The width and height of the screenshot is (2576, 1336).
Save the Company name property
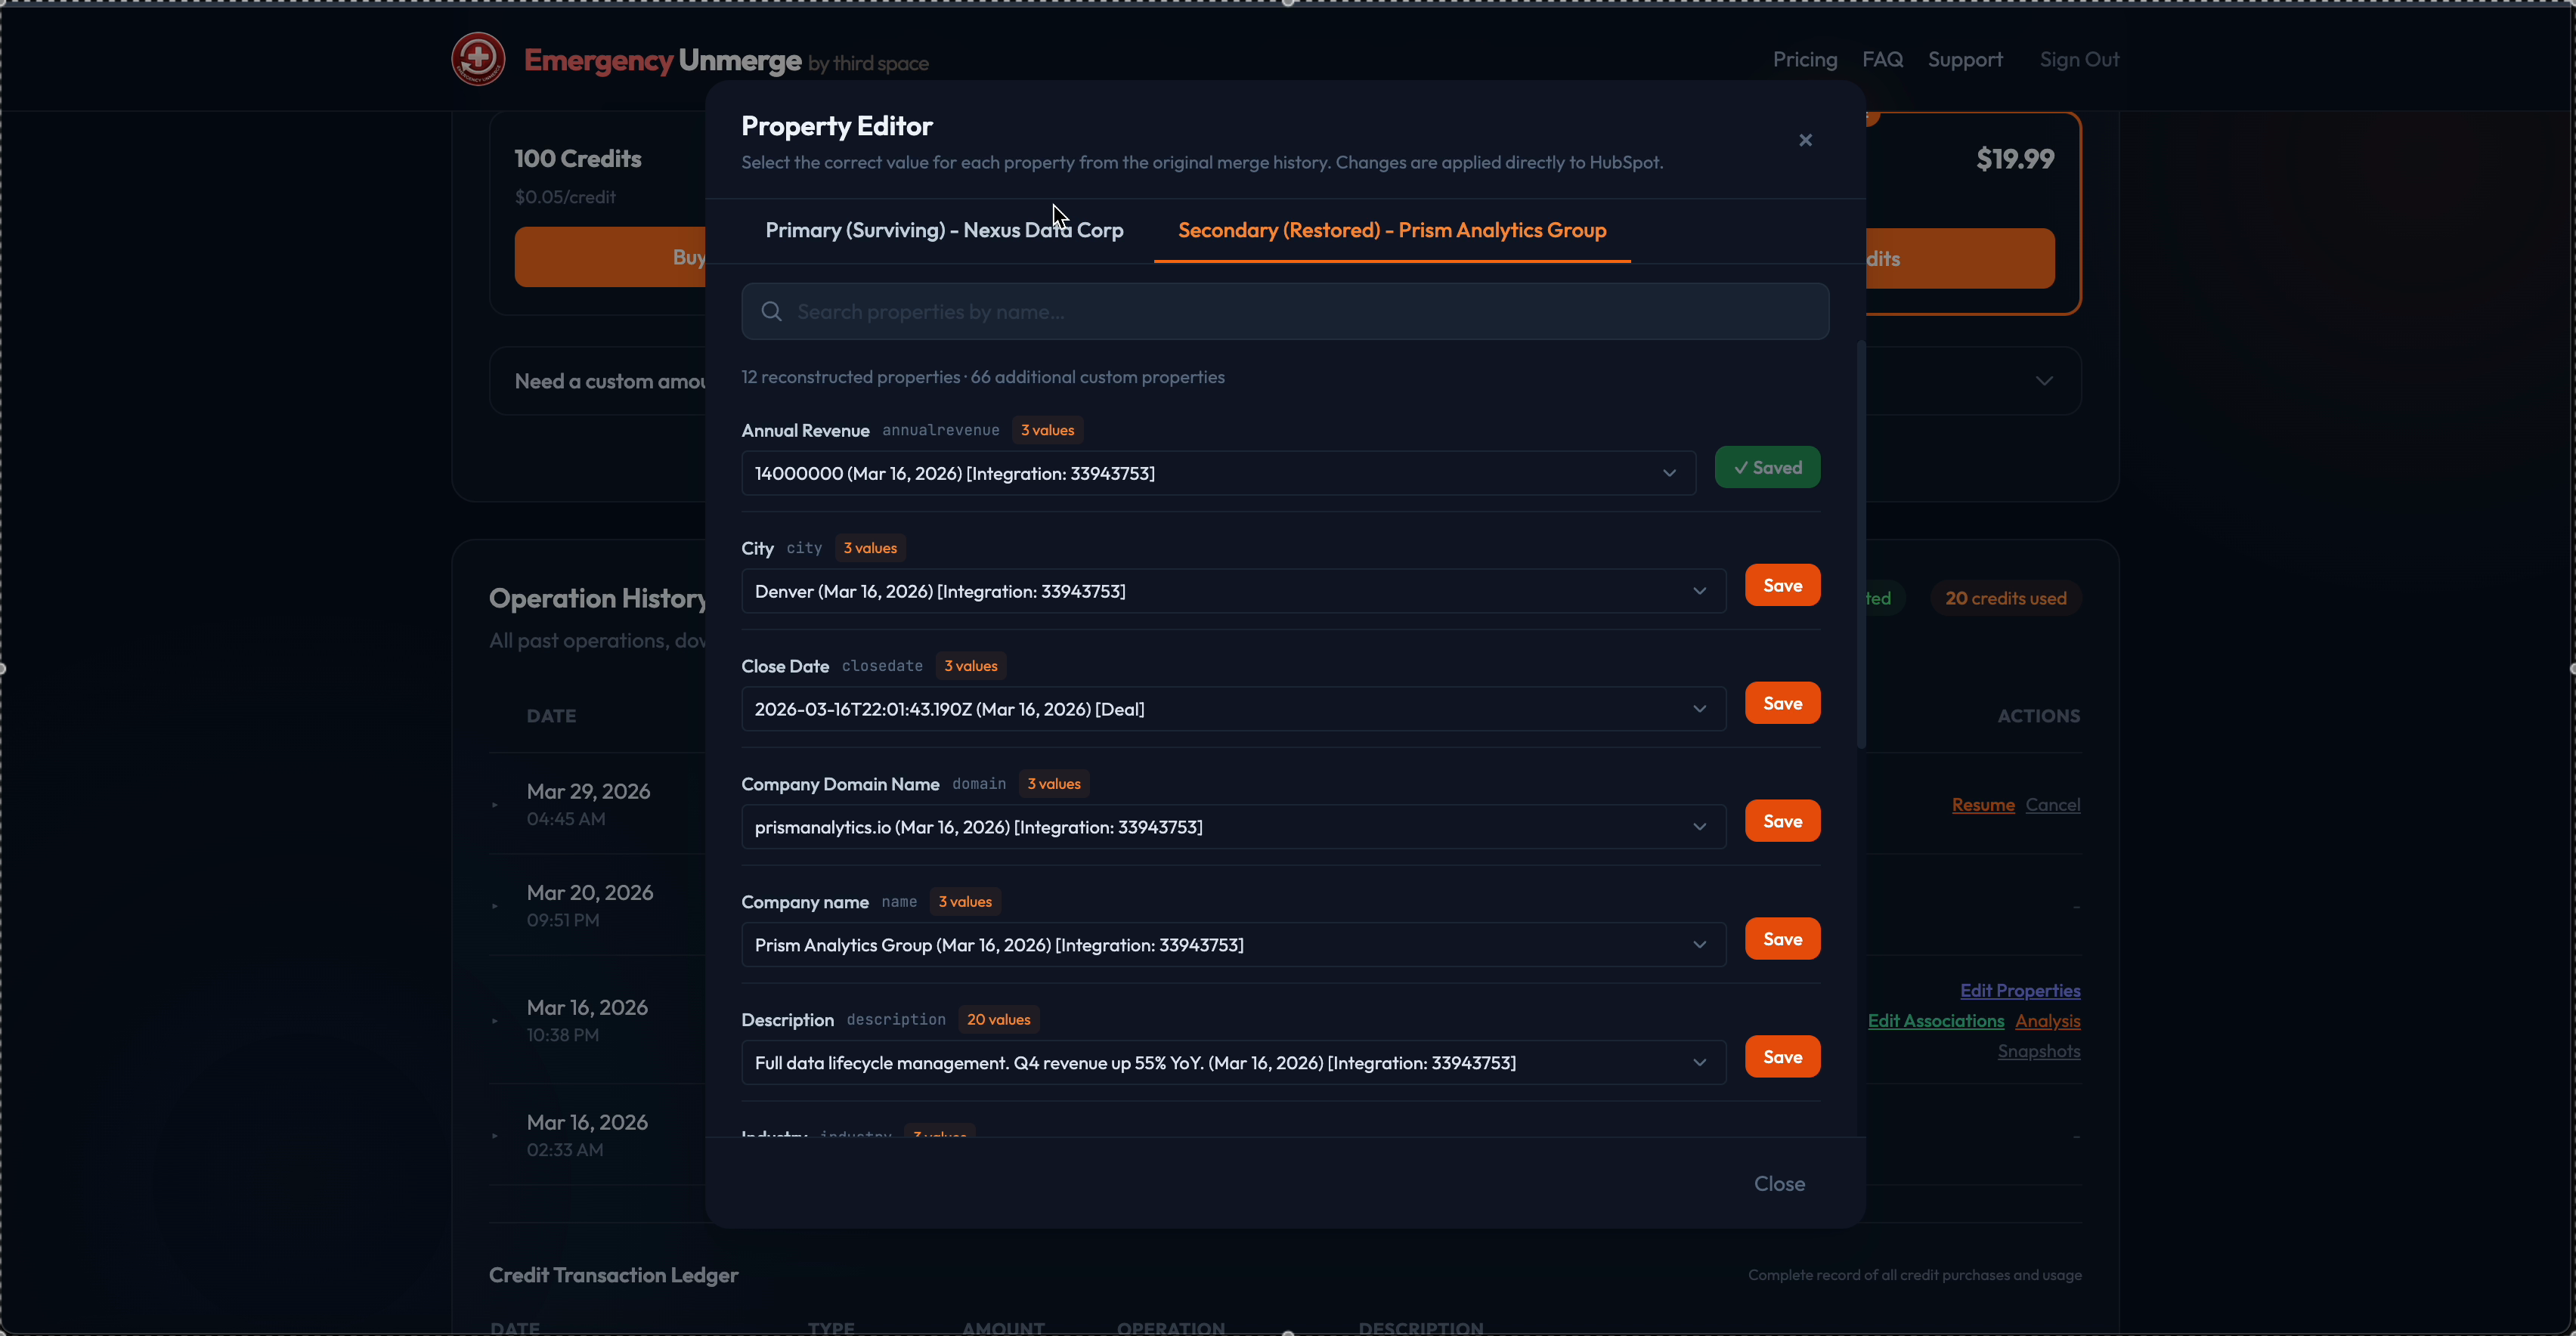click(x=1782, y=939)
